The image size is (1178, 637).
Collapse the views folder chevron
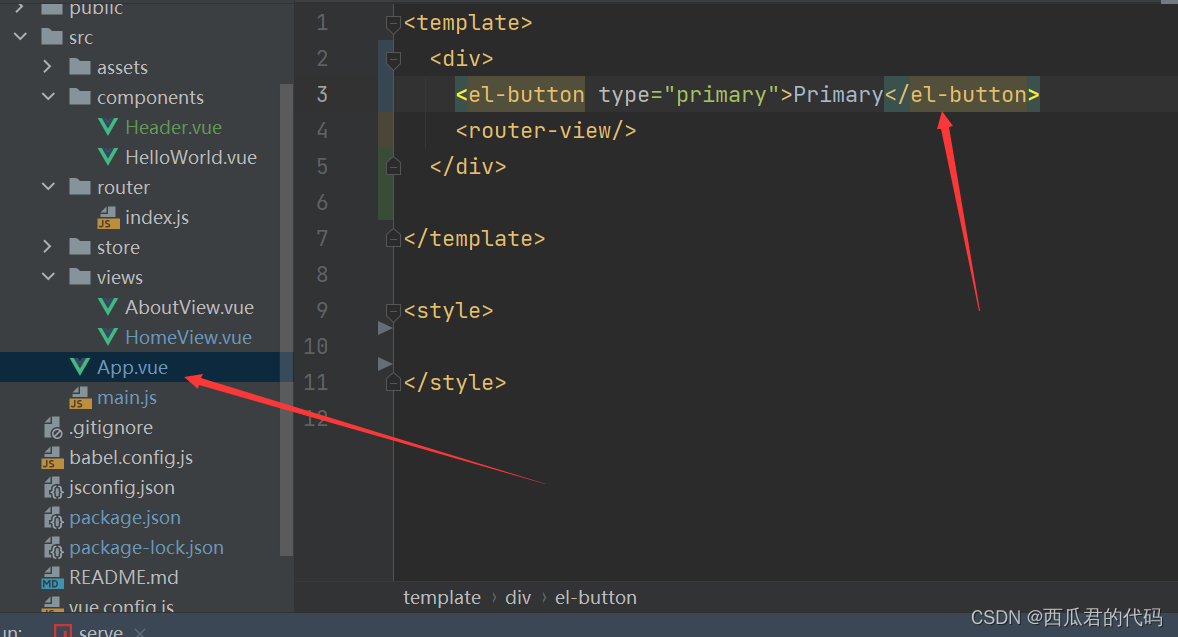(x=48, y=277)
